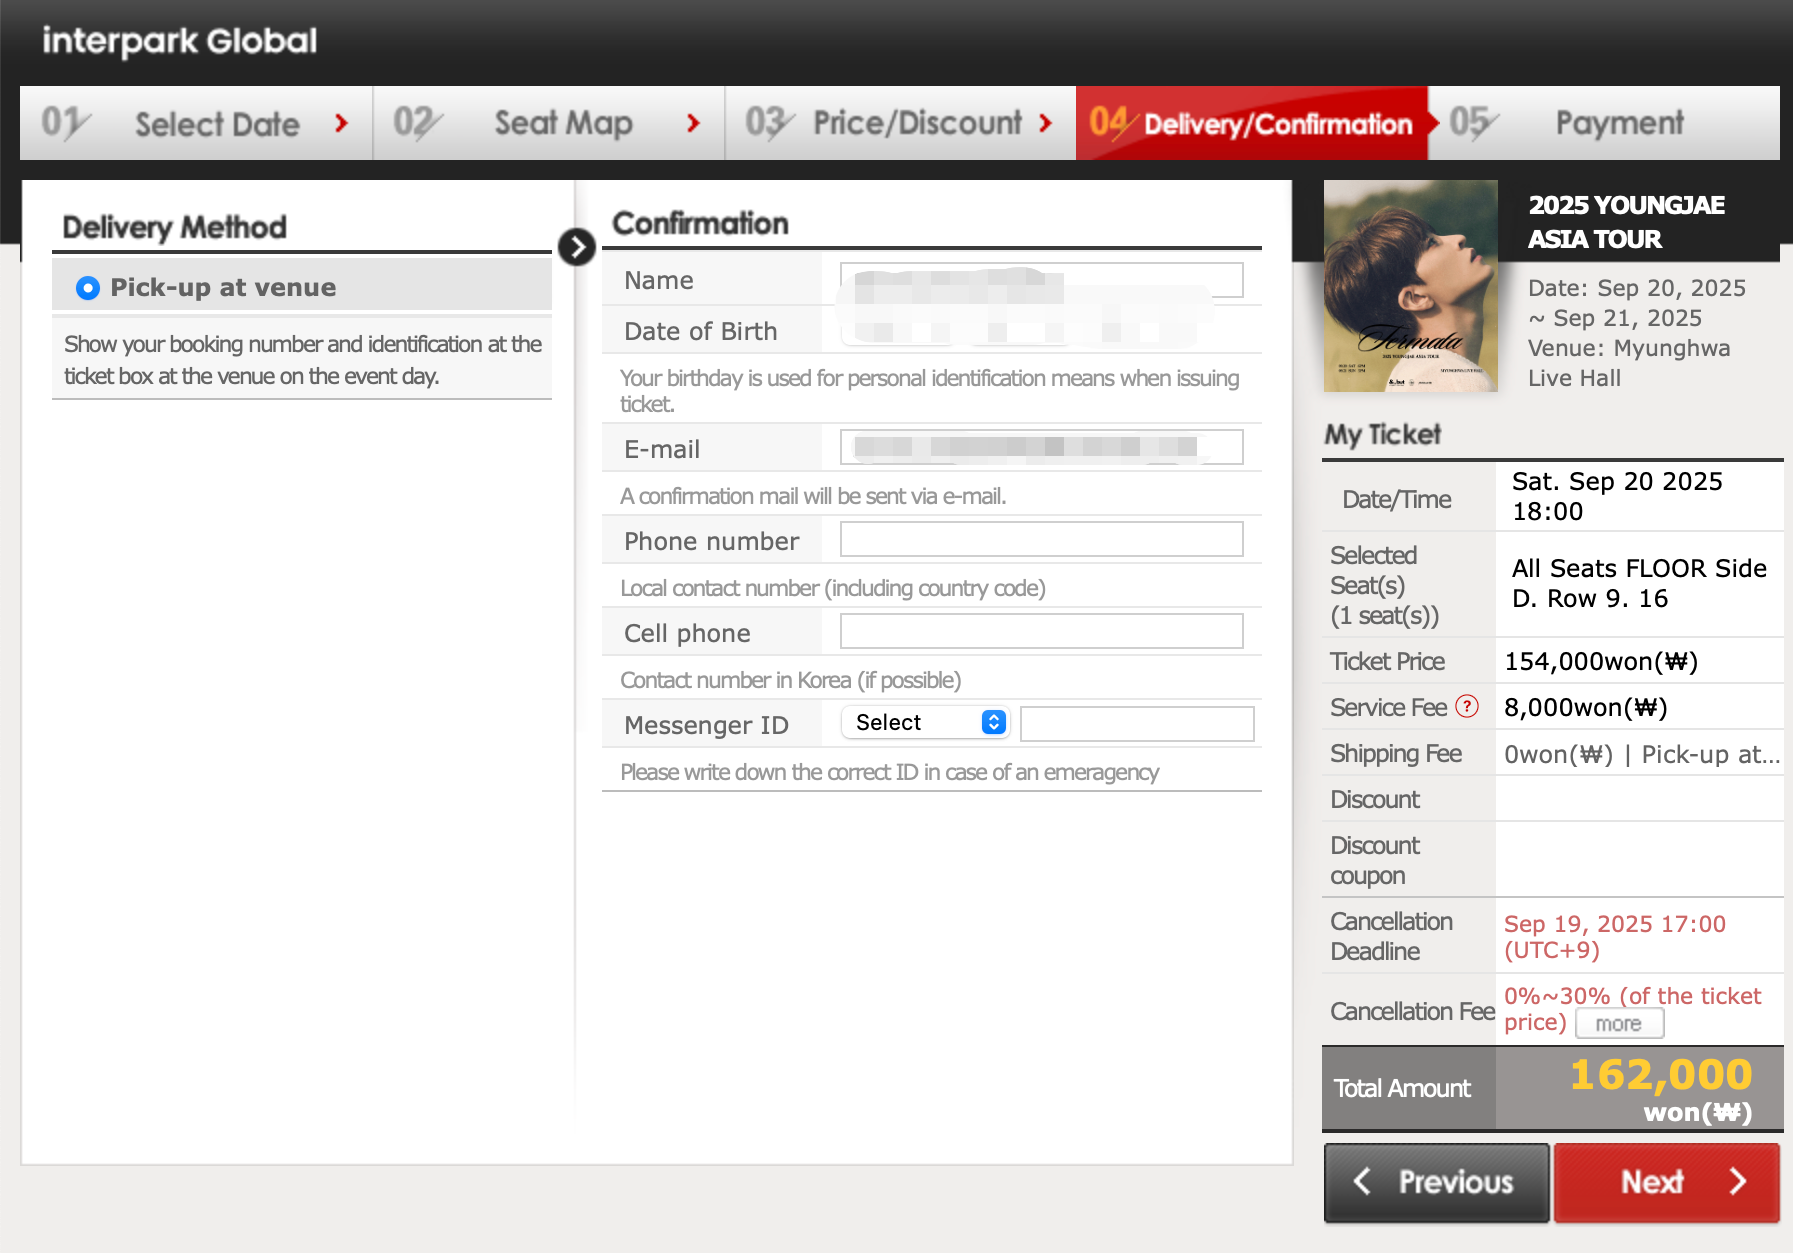Click the 'Total Amount' label
This screenshot has height=1253, width=1793.
click(x=1402, y=1088)
